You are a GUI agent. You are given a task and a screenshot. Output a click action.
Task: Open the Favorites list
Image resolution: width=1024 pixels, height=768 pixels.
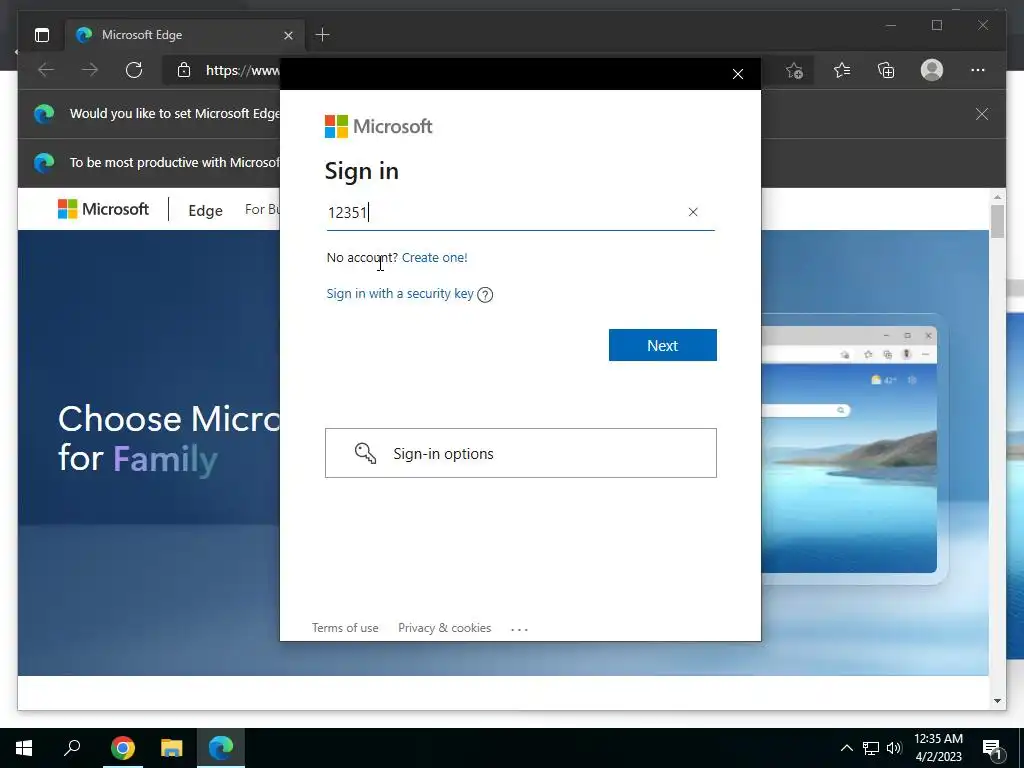tap(842, 70)
